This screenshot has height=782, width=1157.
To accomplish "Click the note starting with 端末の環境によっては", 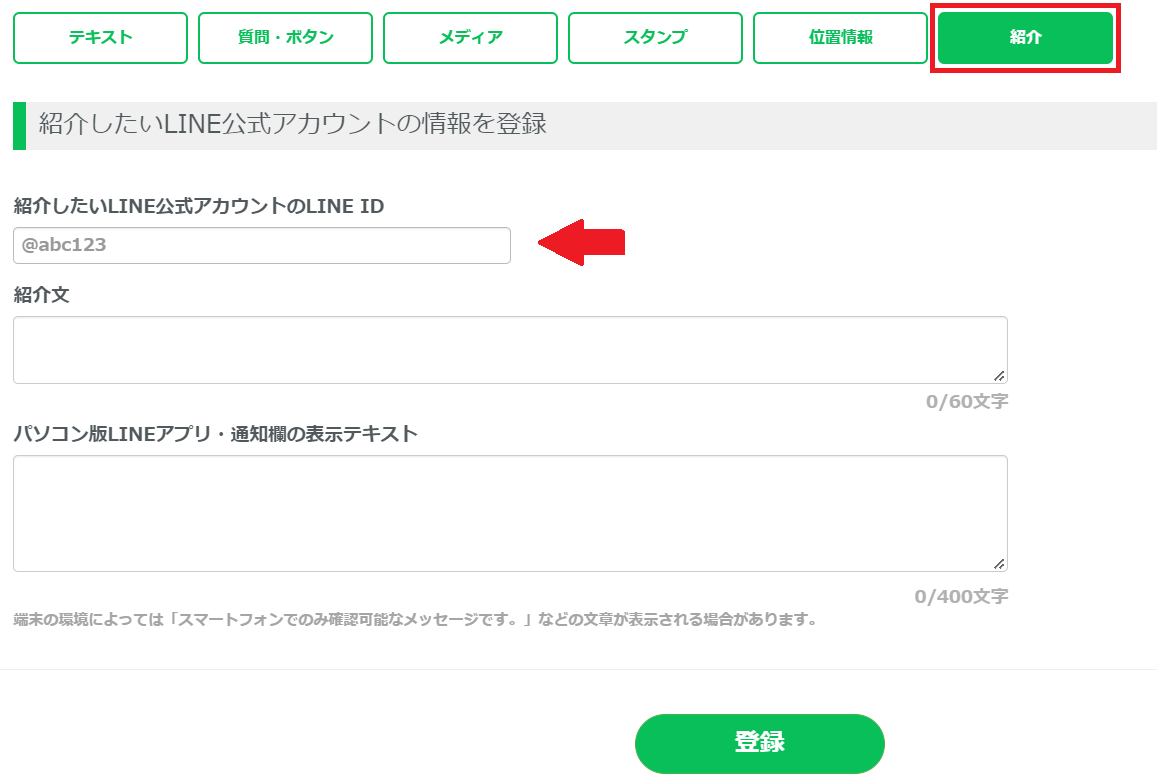I will 415,620.
